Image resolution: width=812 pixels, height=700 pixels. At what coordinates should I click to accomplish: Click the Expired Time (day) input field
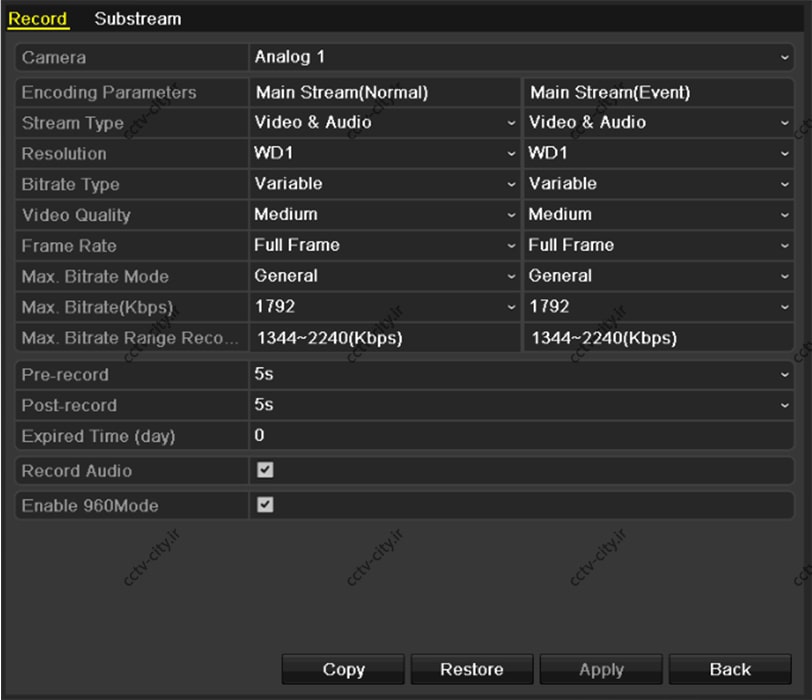click(x=521, y=435)
